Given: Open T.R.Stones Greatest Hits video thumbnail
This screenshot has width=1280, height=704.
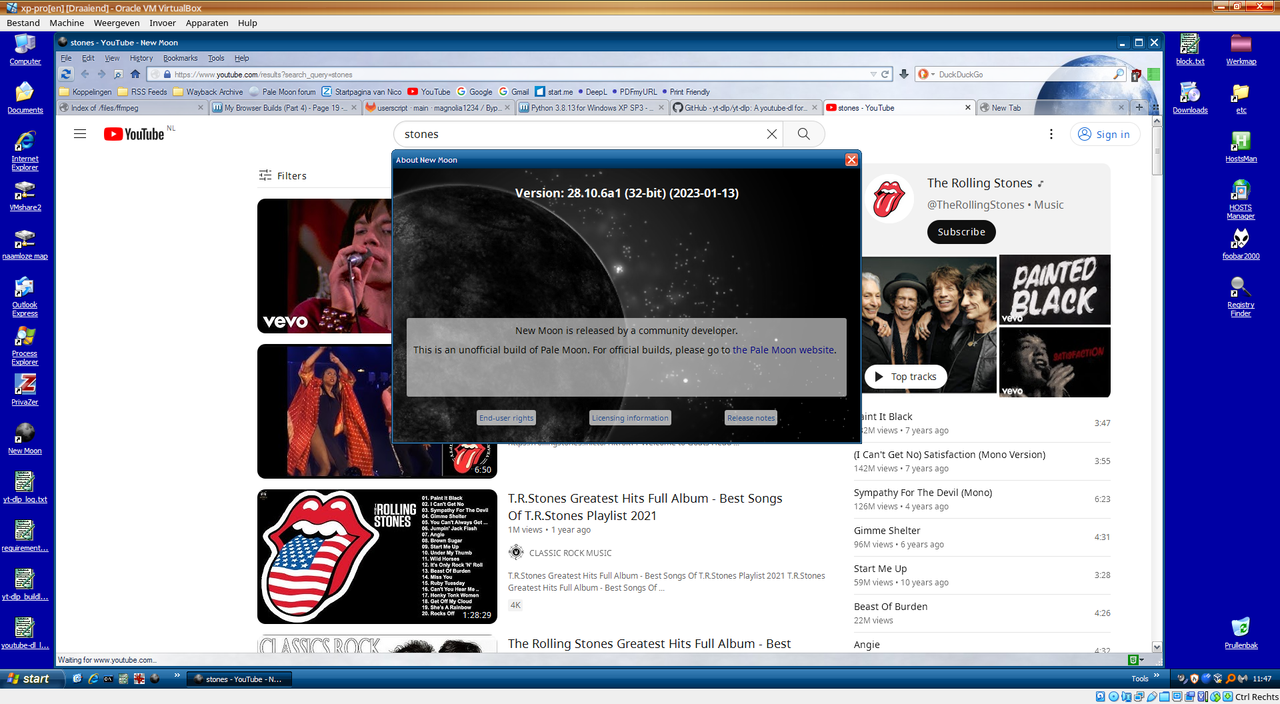Looking at the screenshot, I should coord(377,556).
